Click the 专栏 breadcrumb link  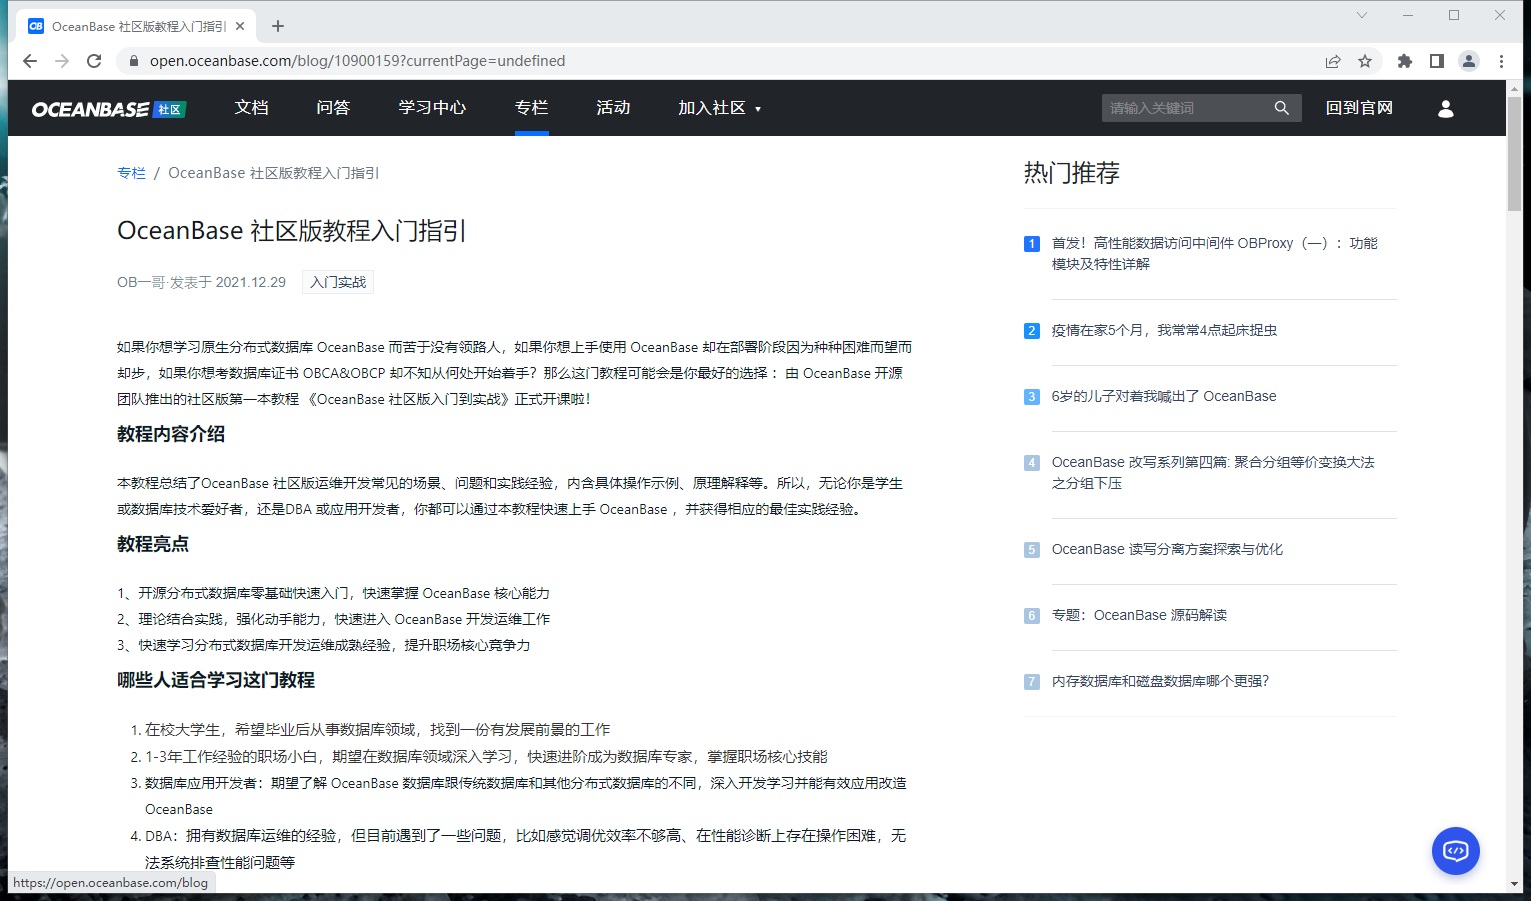pos(131,173)
